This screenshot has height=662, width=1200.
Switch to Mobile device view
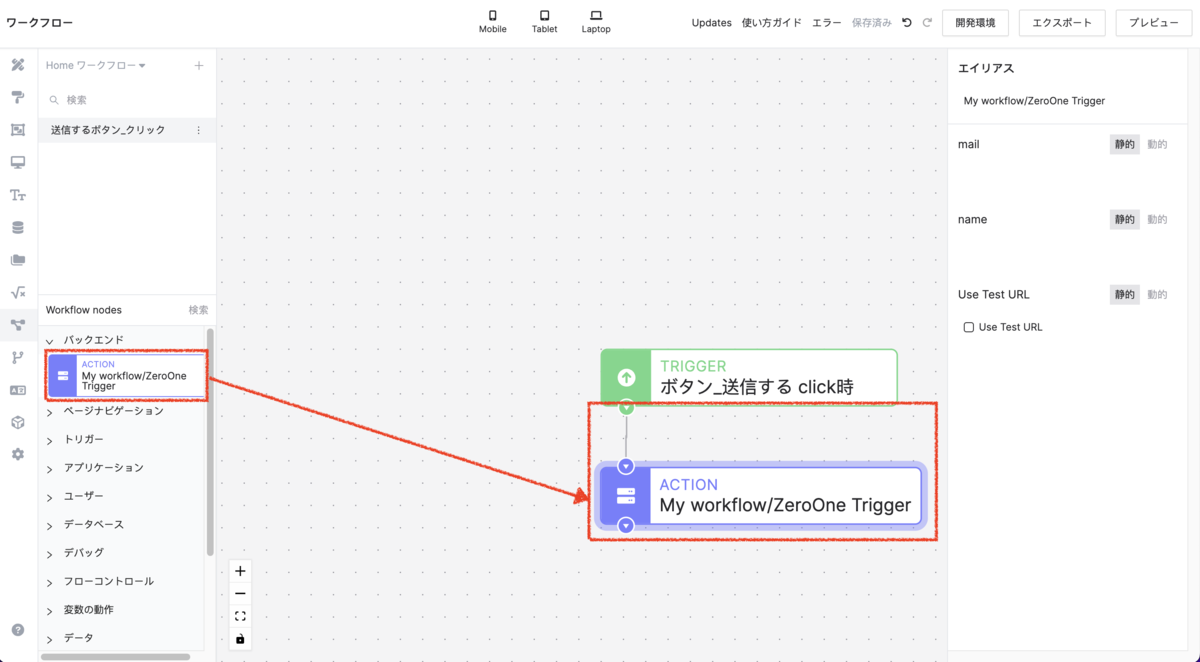click(492, 22)
